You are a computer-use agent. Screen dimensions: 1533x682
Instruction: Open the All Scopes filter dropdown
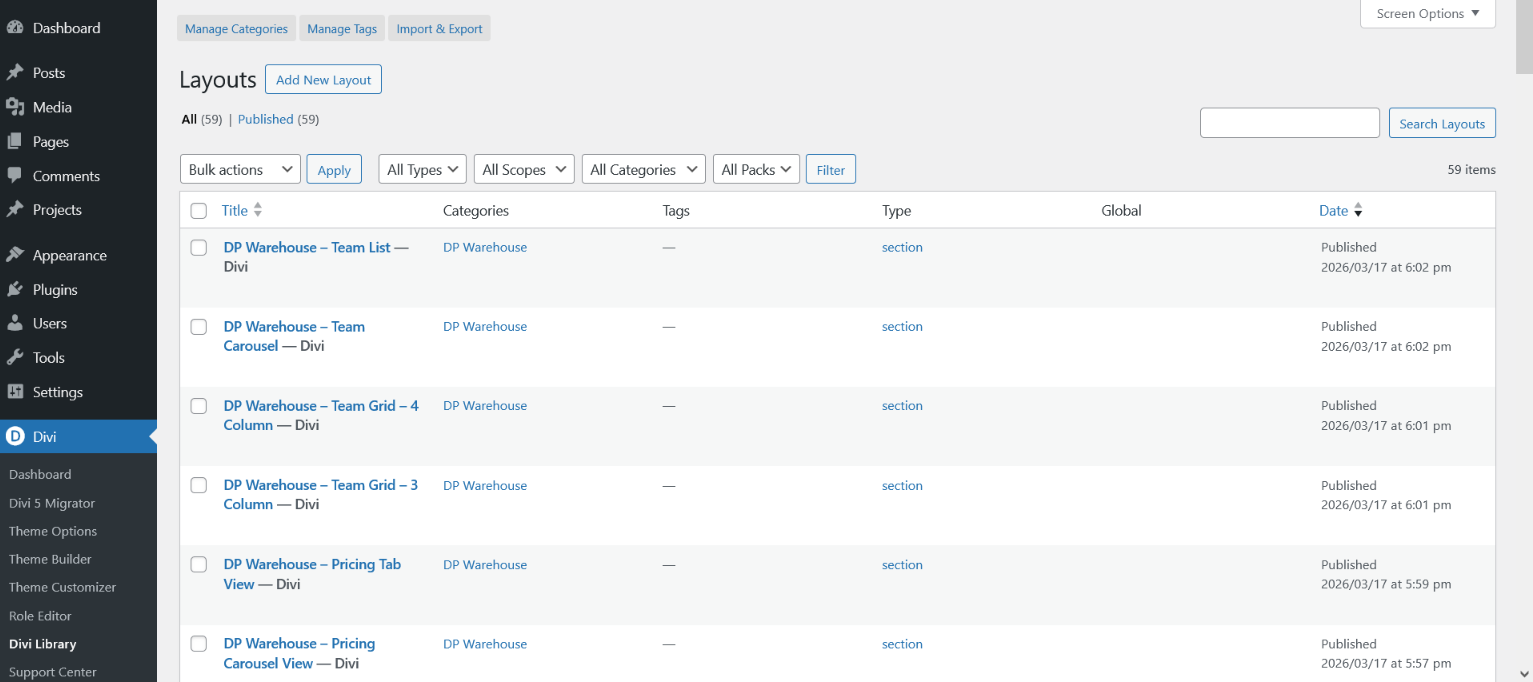coord(524,170)
